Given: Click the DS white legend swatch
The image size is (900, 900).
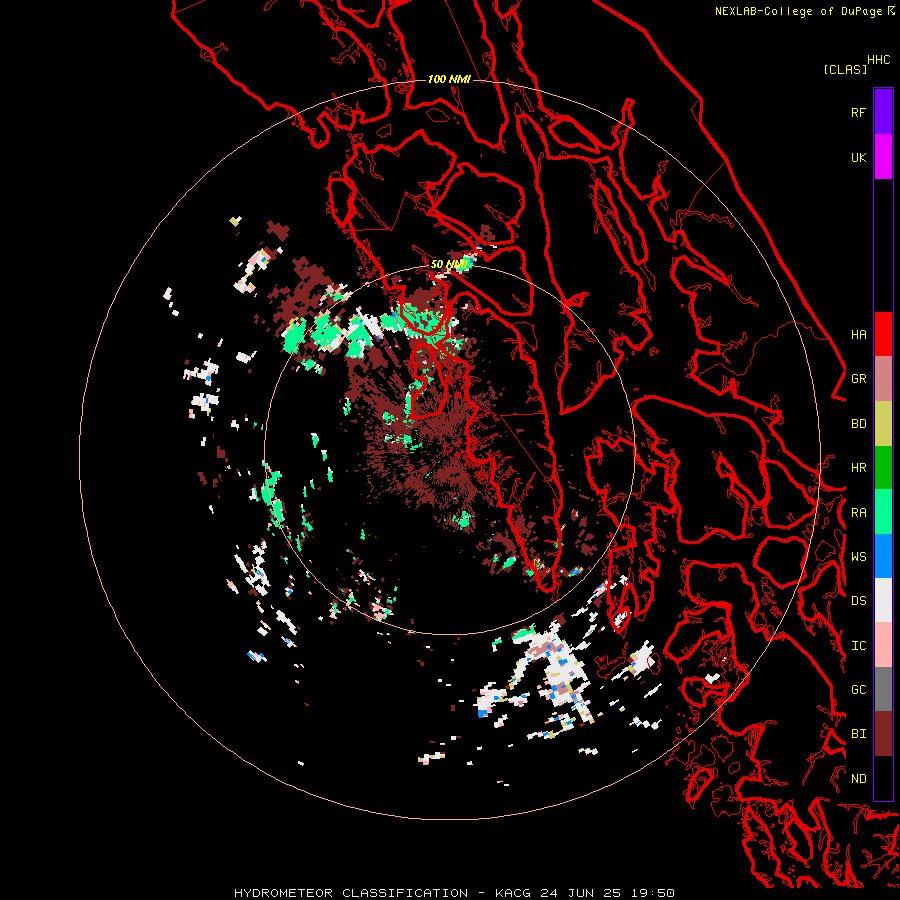Looking at the screenshot, I should [x=883, y=600].
